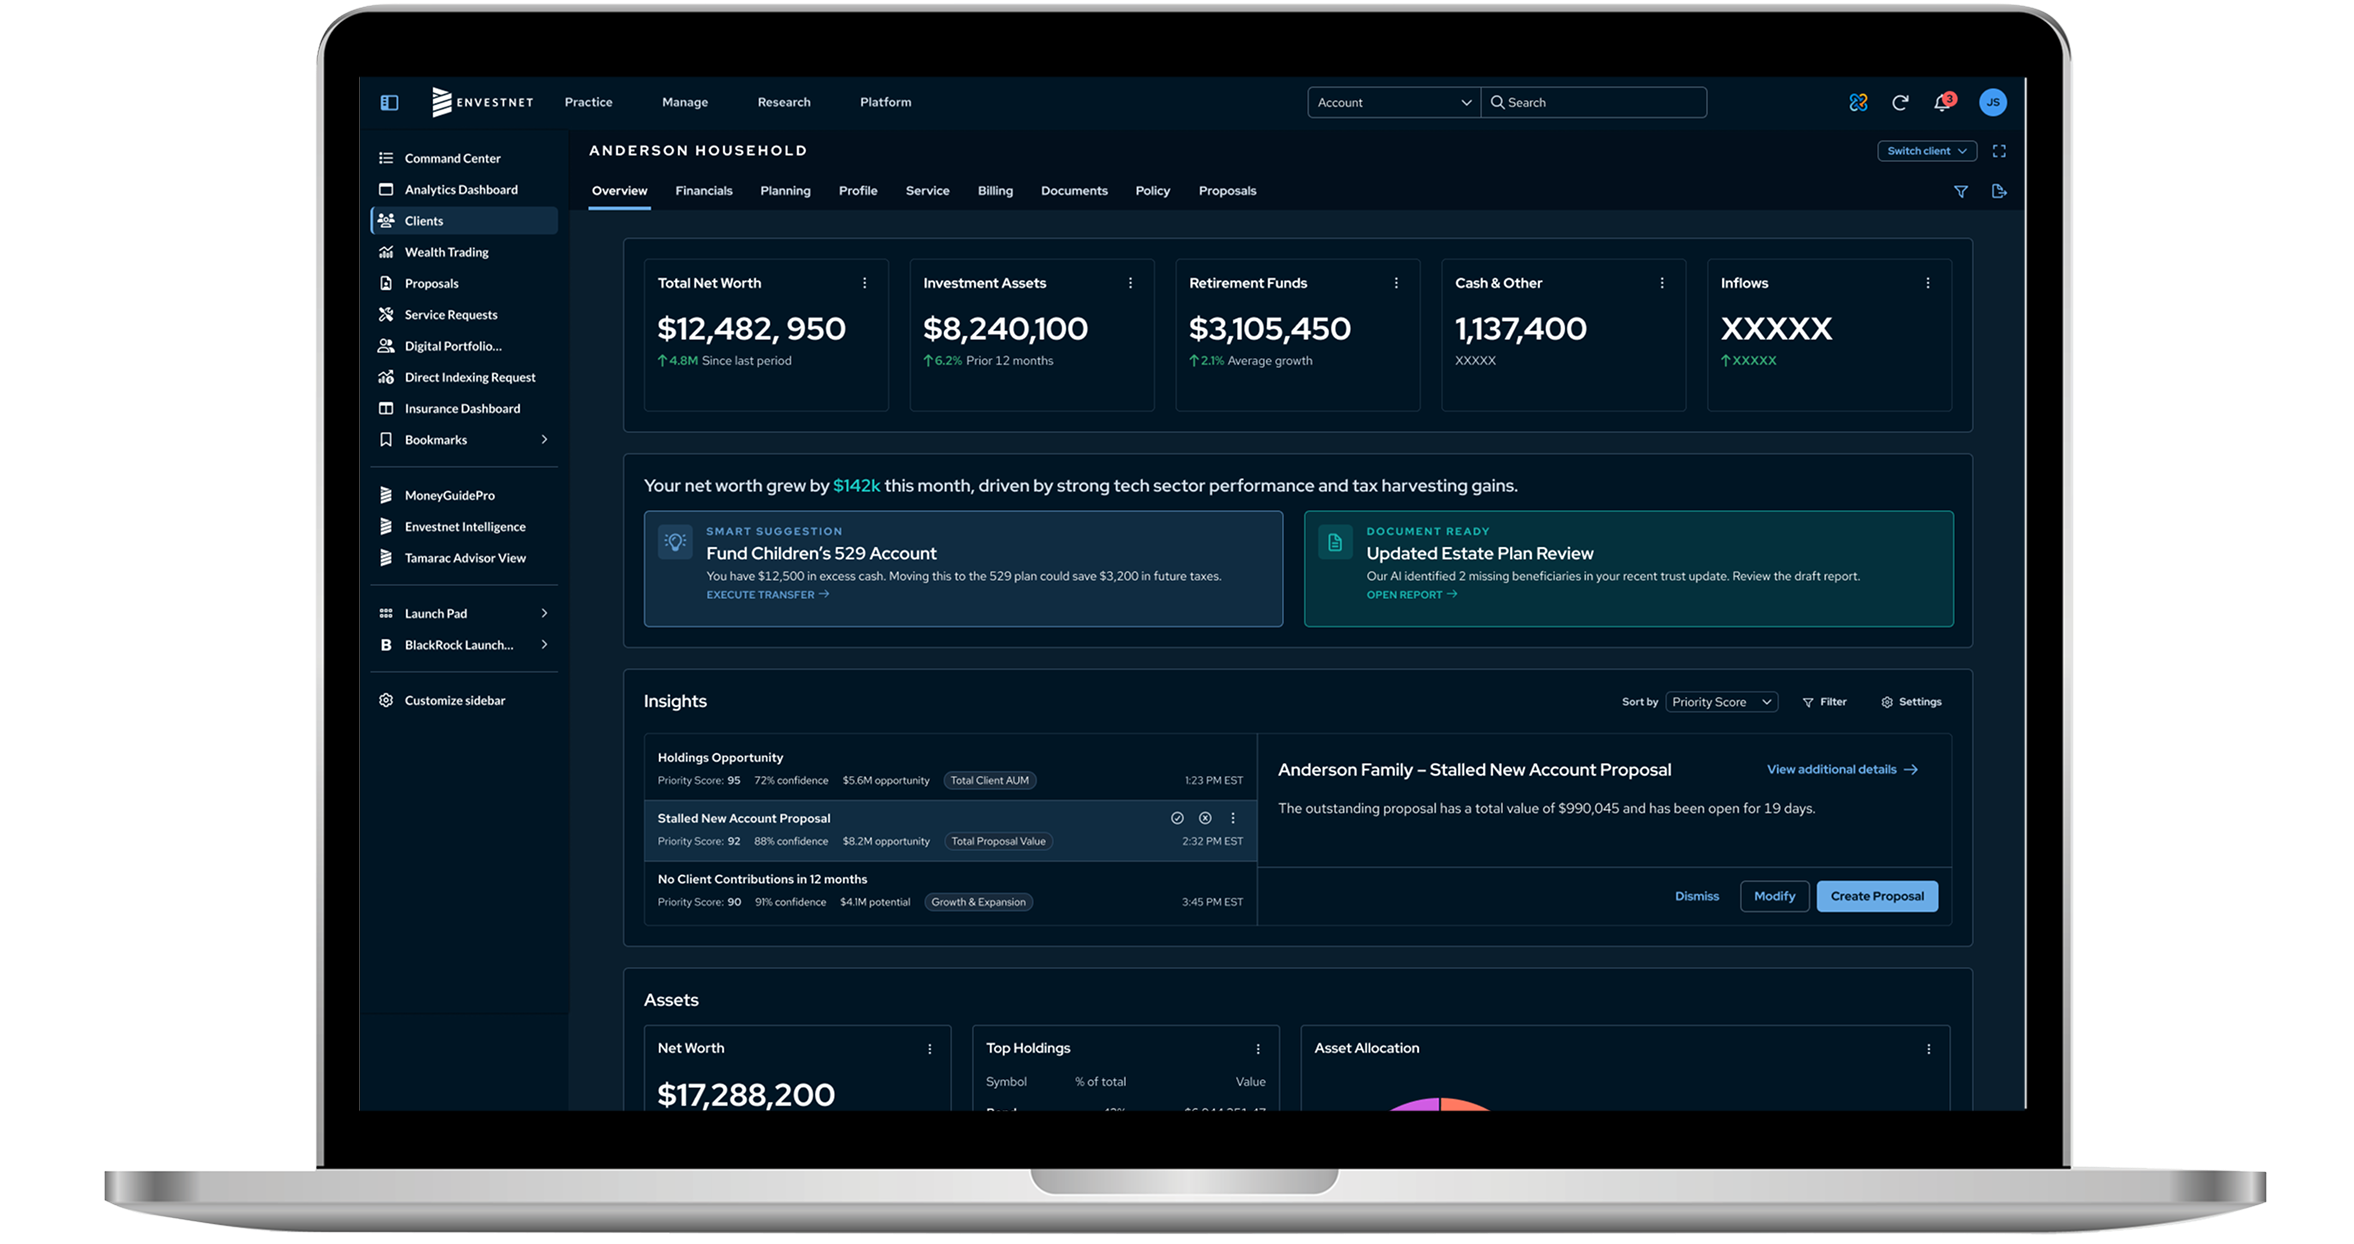Mark Stalled New Account Proposal as done
2354x1244 pixels.
click(1177, 818)
